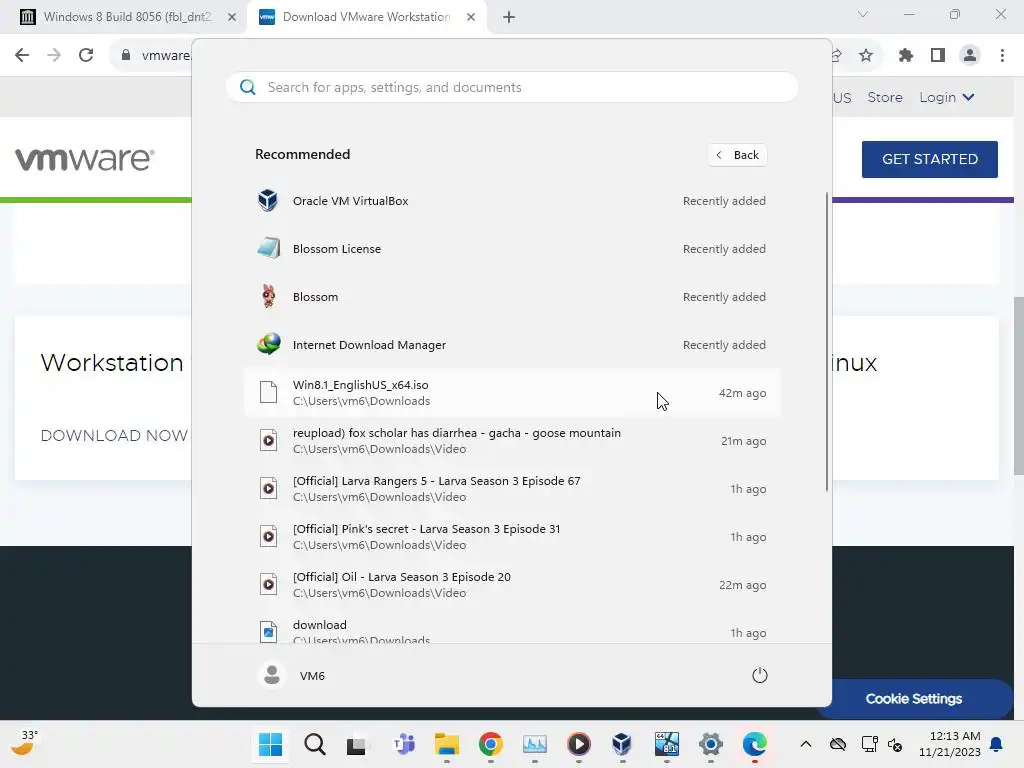Open Settings gear on taskbar
The width and height of the screenshot is (1024, 768).
(711, 744)
